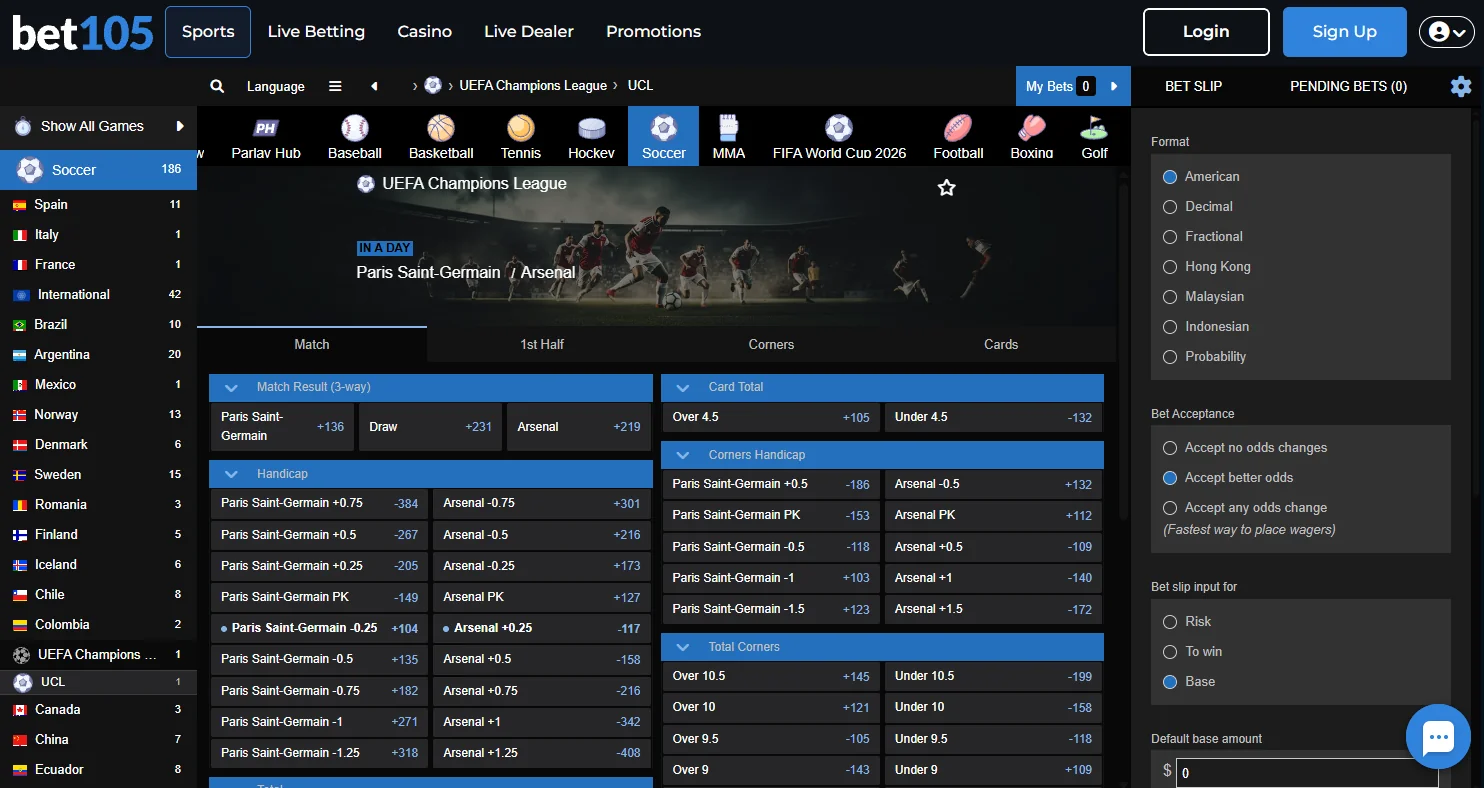Select the American odds format

click(1170, 176)
